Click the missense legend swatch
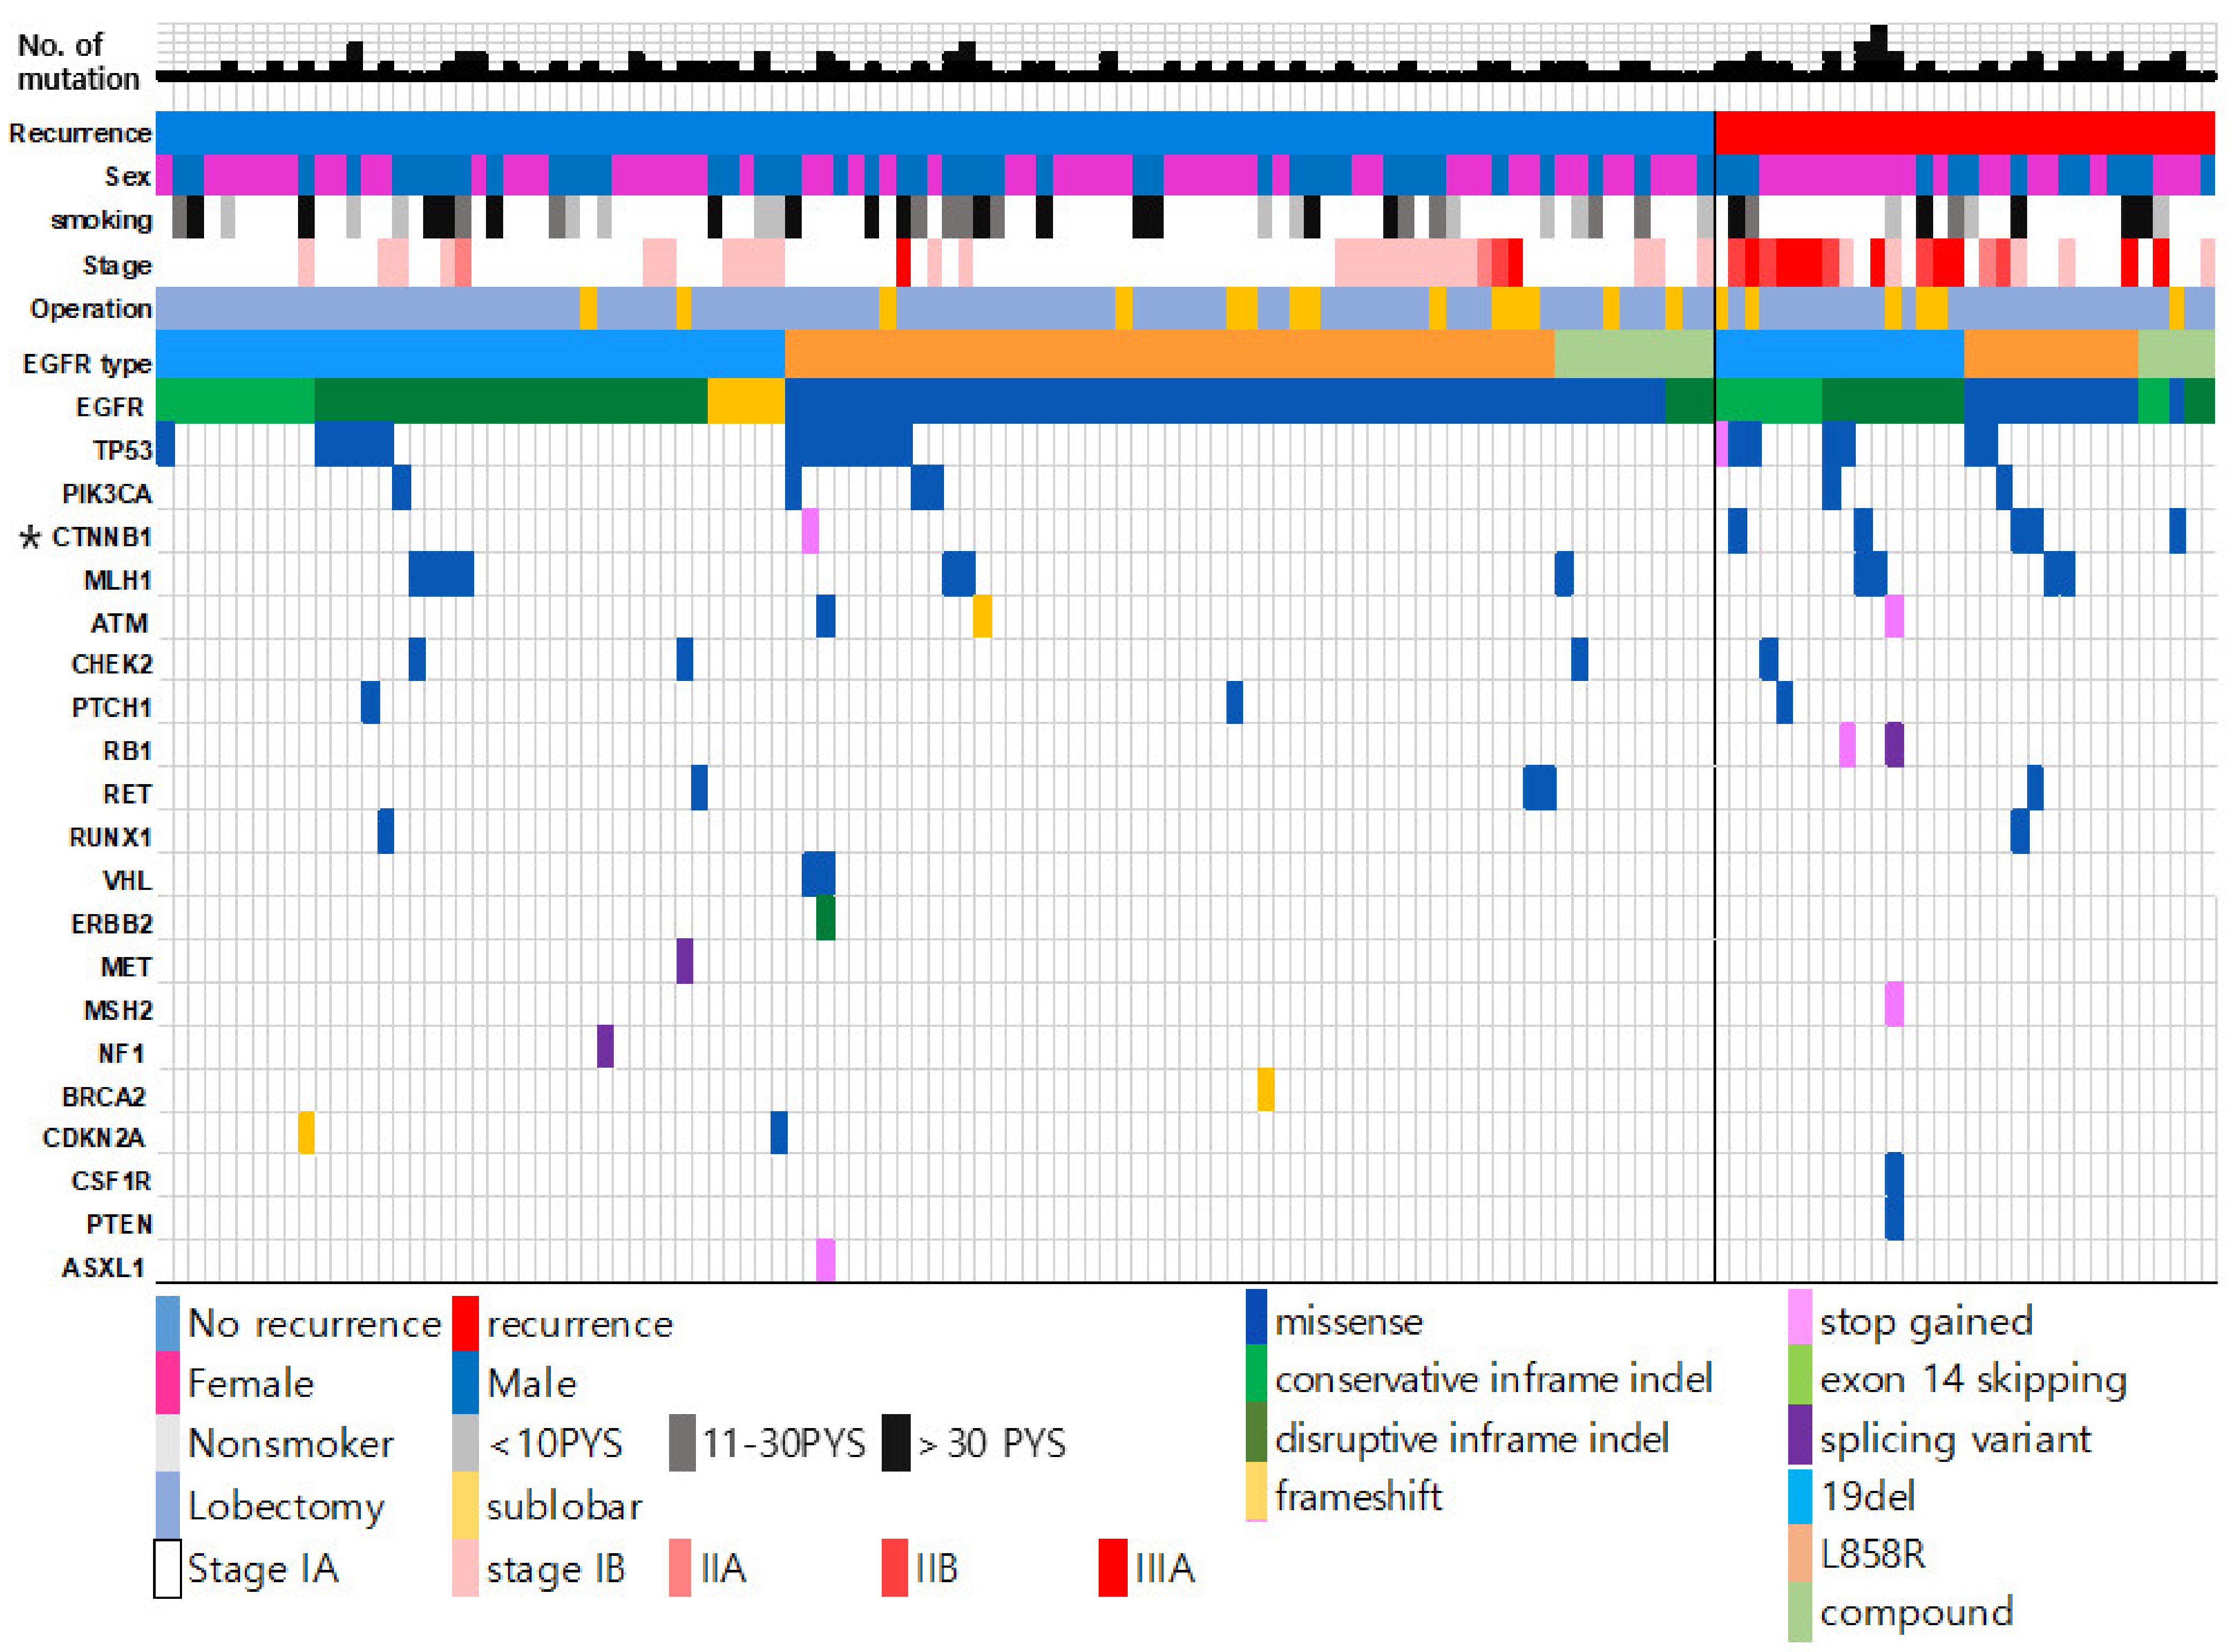 (1256, 1318)
